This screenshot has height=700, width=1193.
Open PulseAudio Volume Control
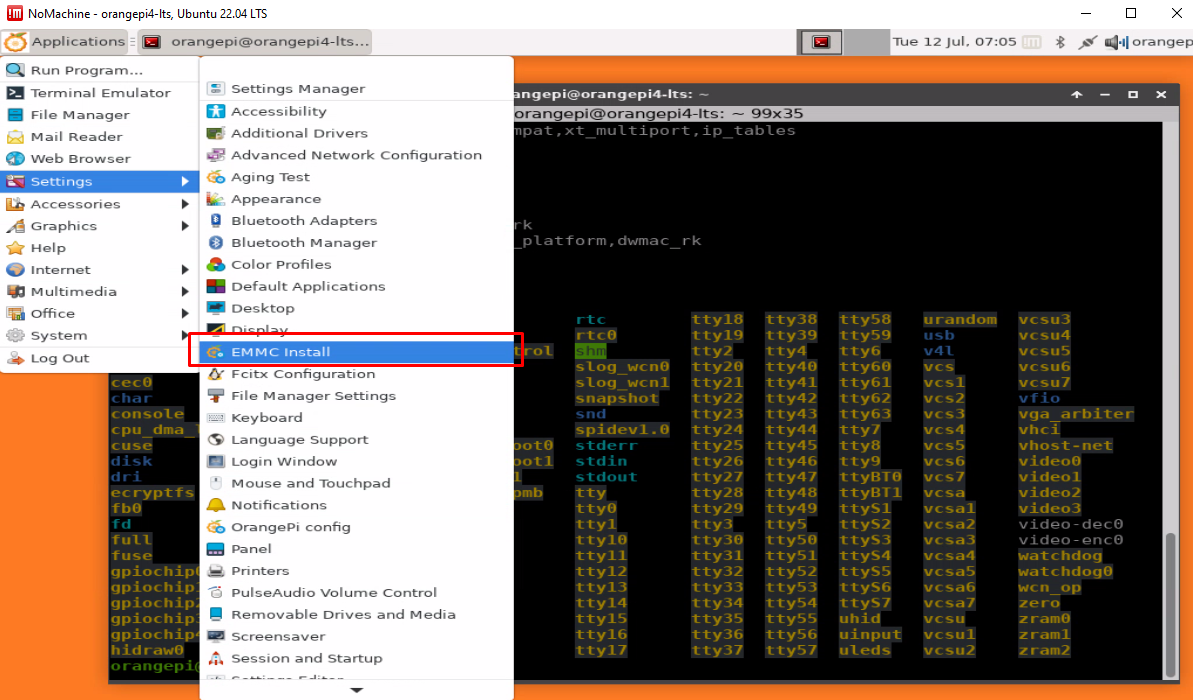(x=356, y=593)
